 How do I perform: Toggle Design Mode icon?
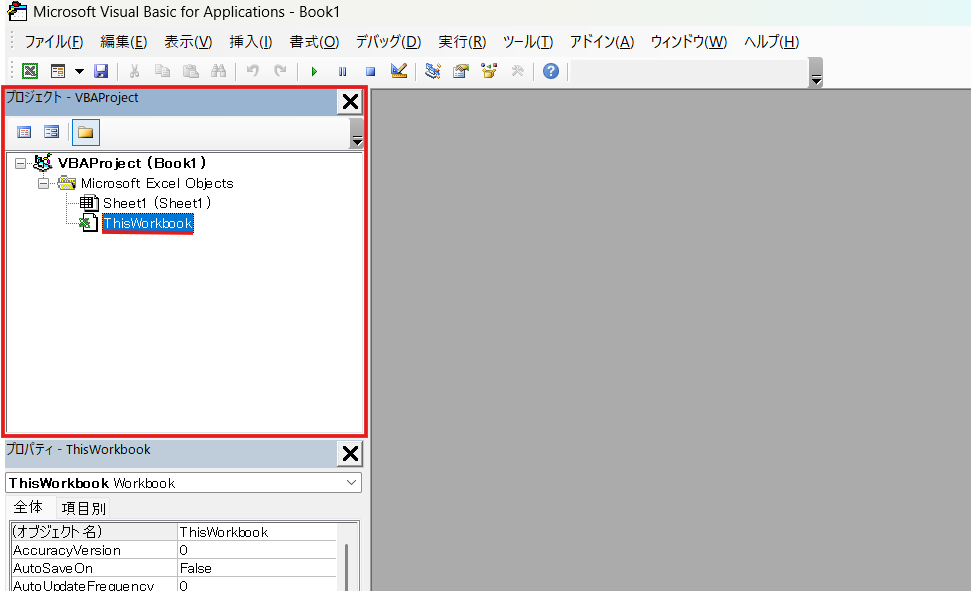pyautogui.click(x=399, y=71)
